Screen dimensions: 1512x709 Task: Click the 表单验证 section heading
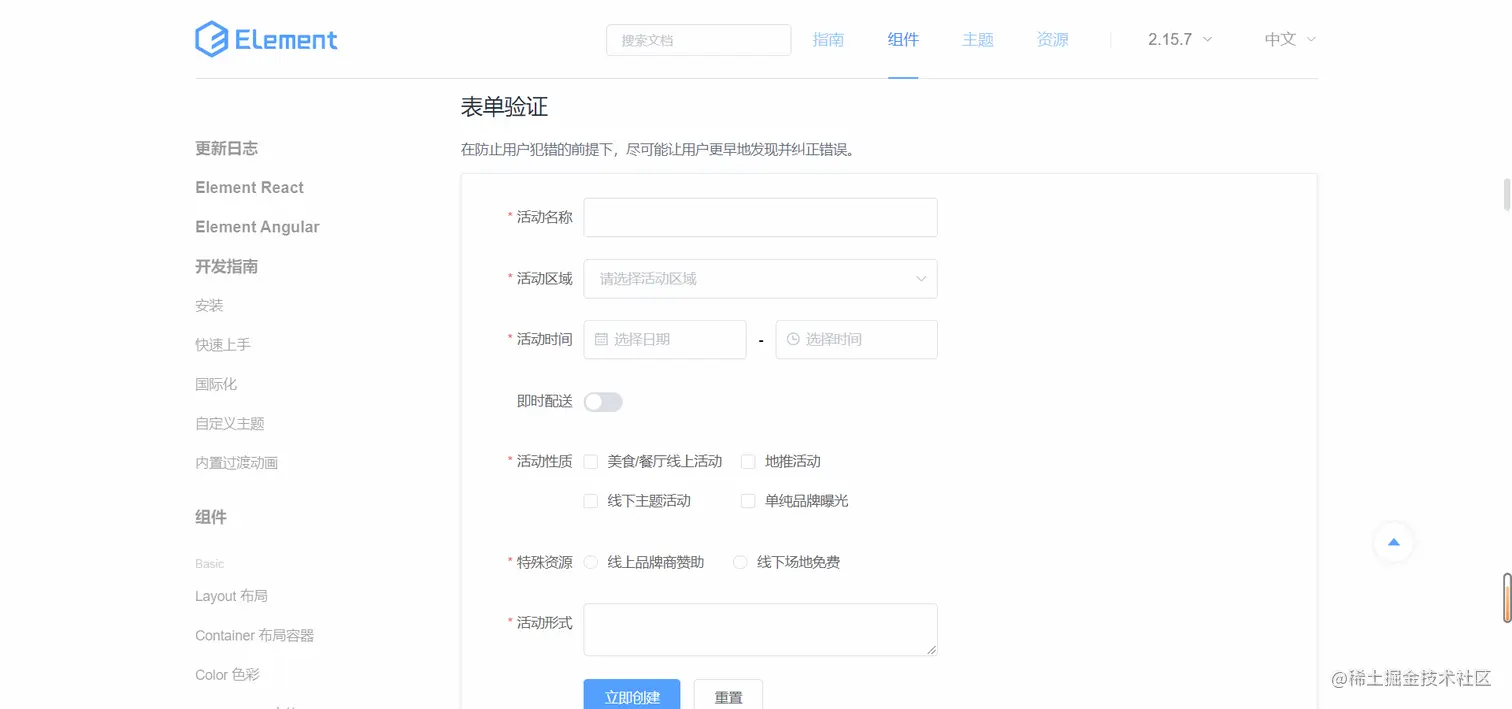pyautogui.click(x=504, y=107)
